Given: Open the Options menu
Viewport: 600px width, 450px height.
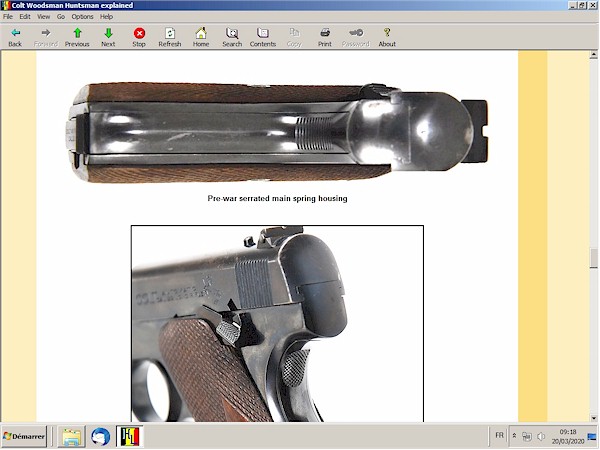Looking at the screenshot, I should (x=82, y=16).
